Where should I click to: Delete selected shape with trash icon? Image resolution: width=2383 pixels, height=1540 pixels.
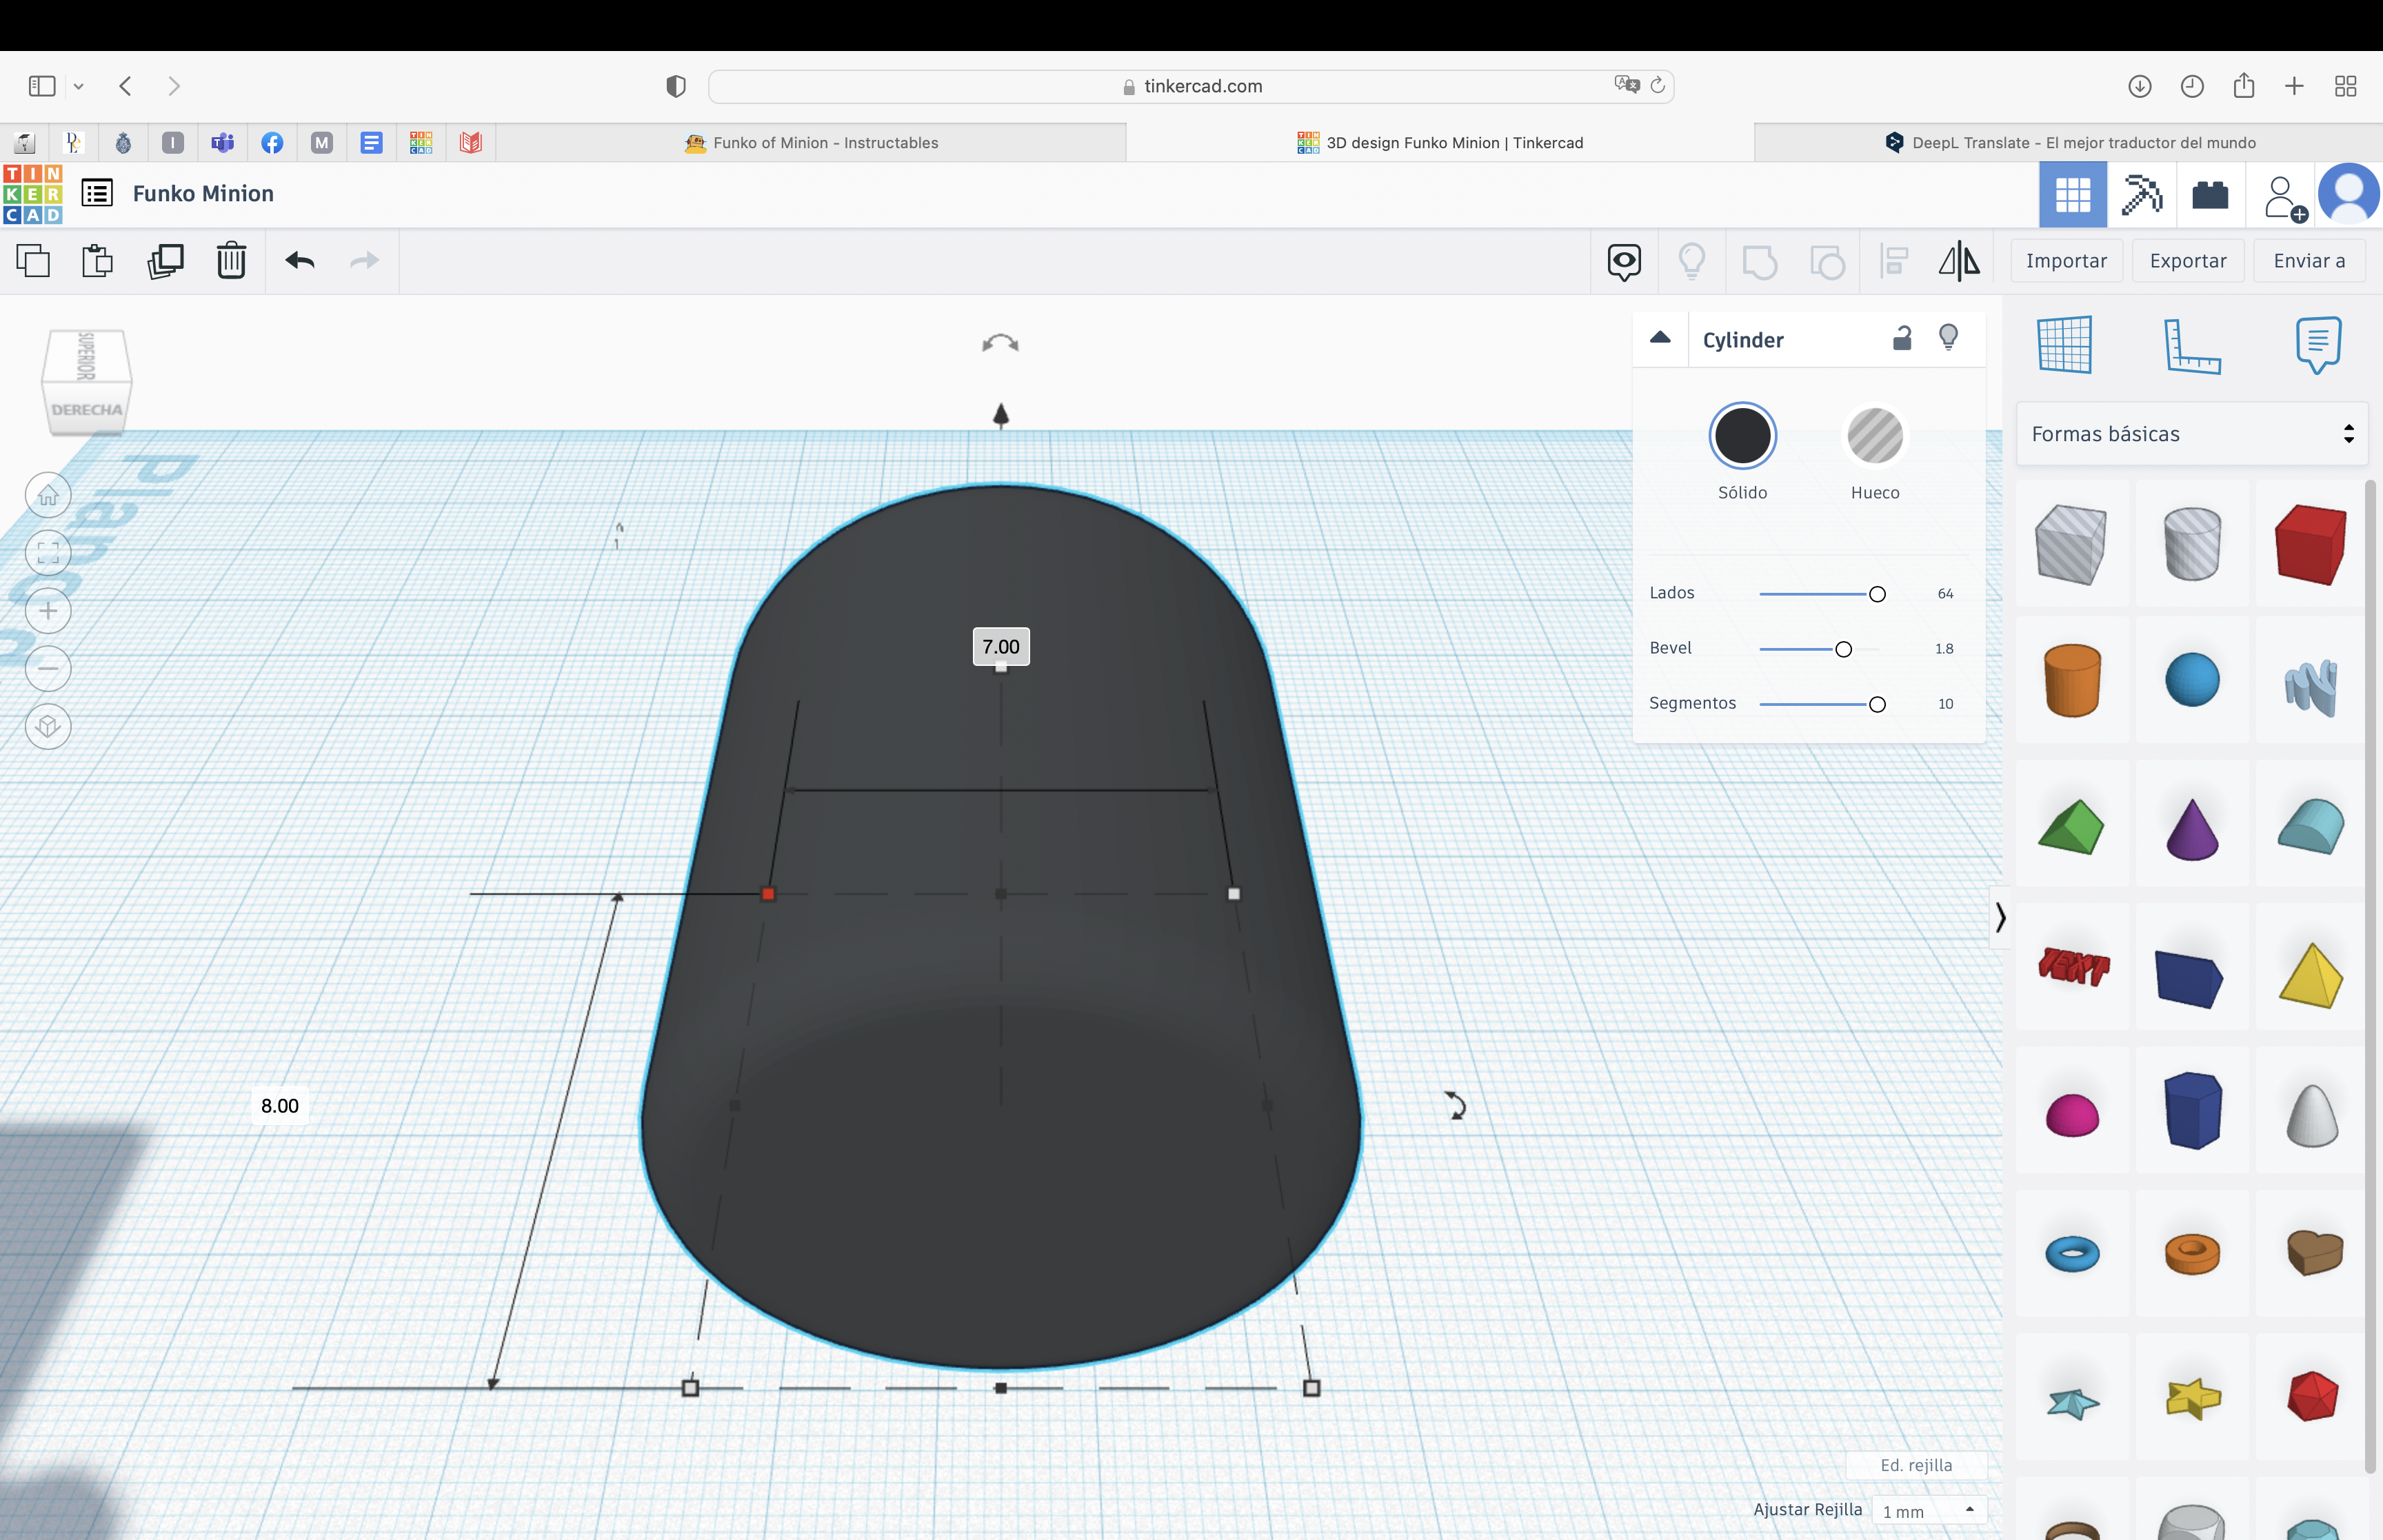[x=231, y=261]
